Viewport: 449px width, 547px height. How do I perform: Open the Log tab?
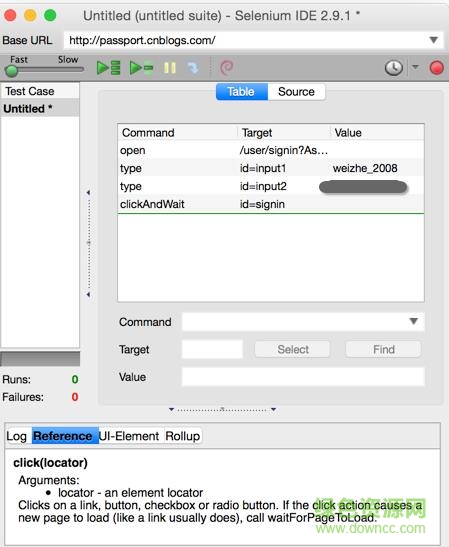coord(16,436)
